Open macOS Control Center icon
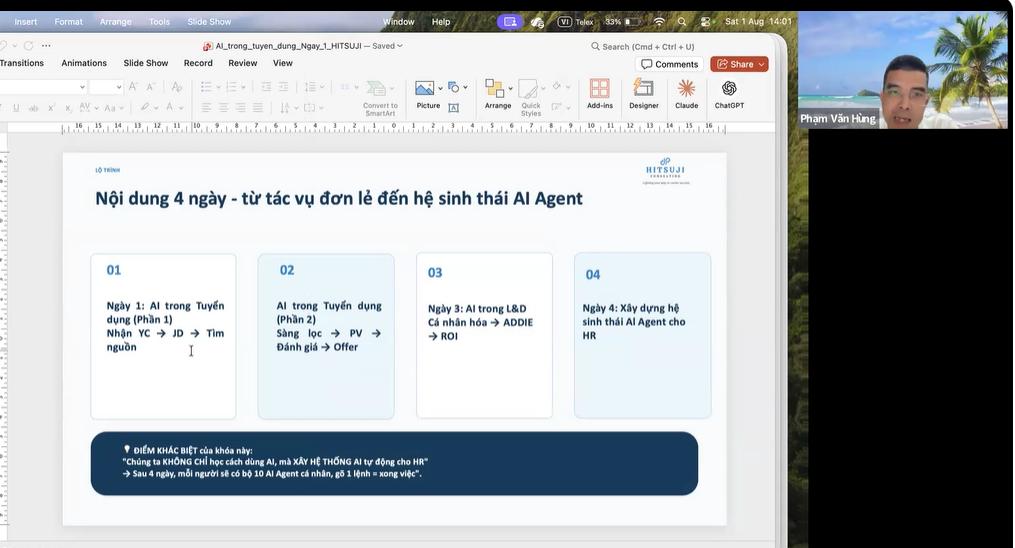Screen dimensions: 1015x548 [706, 21]
